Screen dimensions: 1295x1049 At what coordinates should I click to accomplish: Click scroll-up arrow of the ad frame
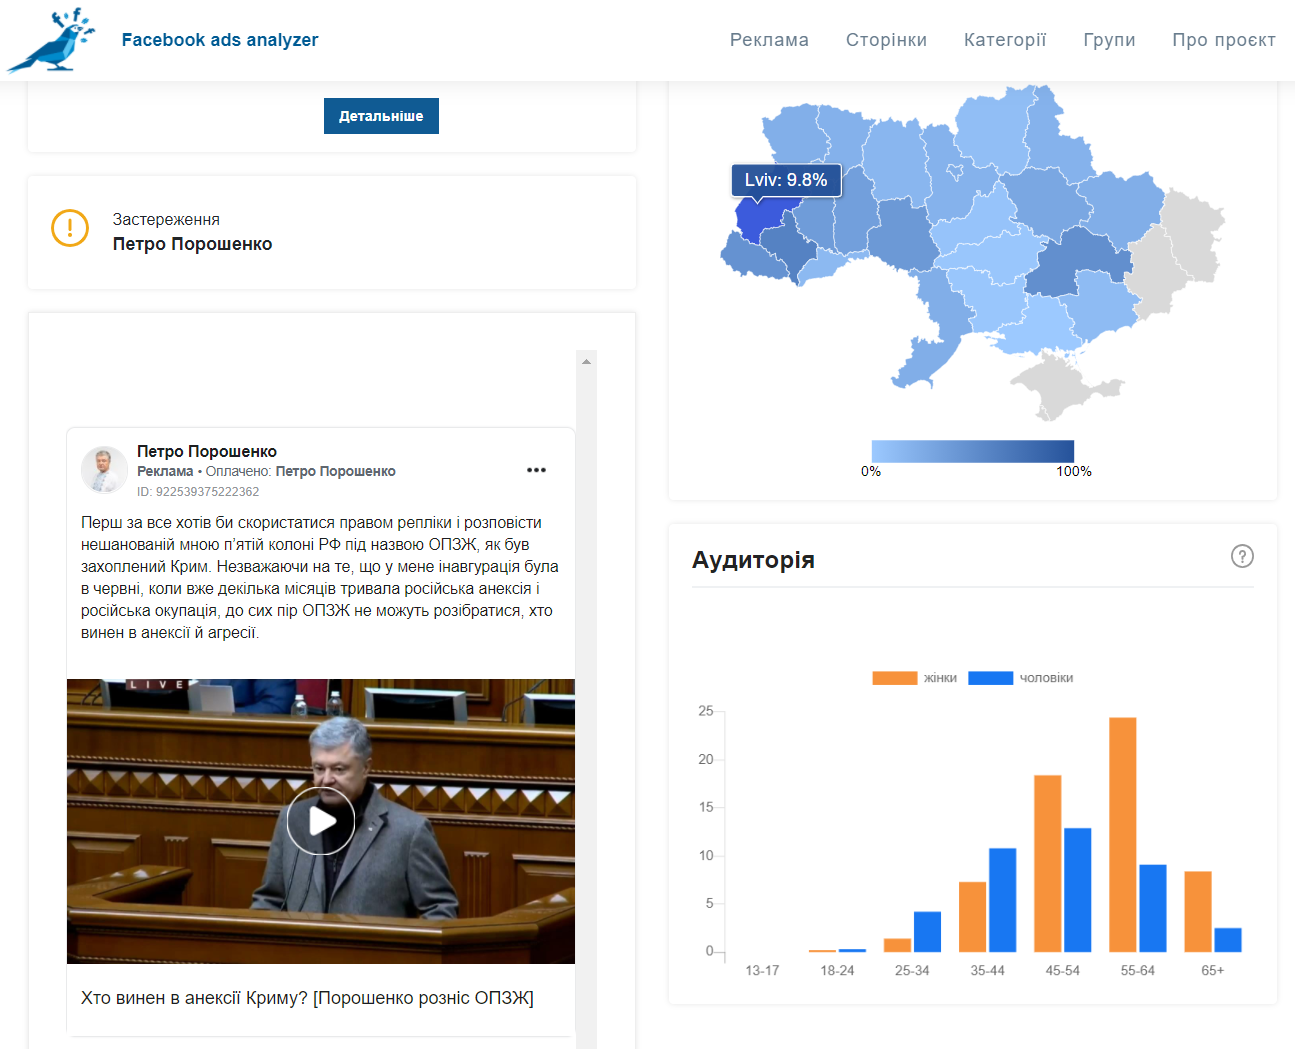(x=587, y=361)
